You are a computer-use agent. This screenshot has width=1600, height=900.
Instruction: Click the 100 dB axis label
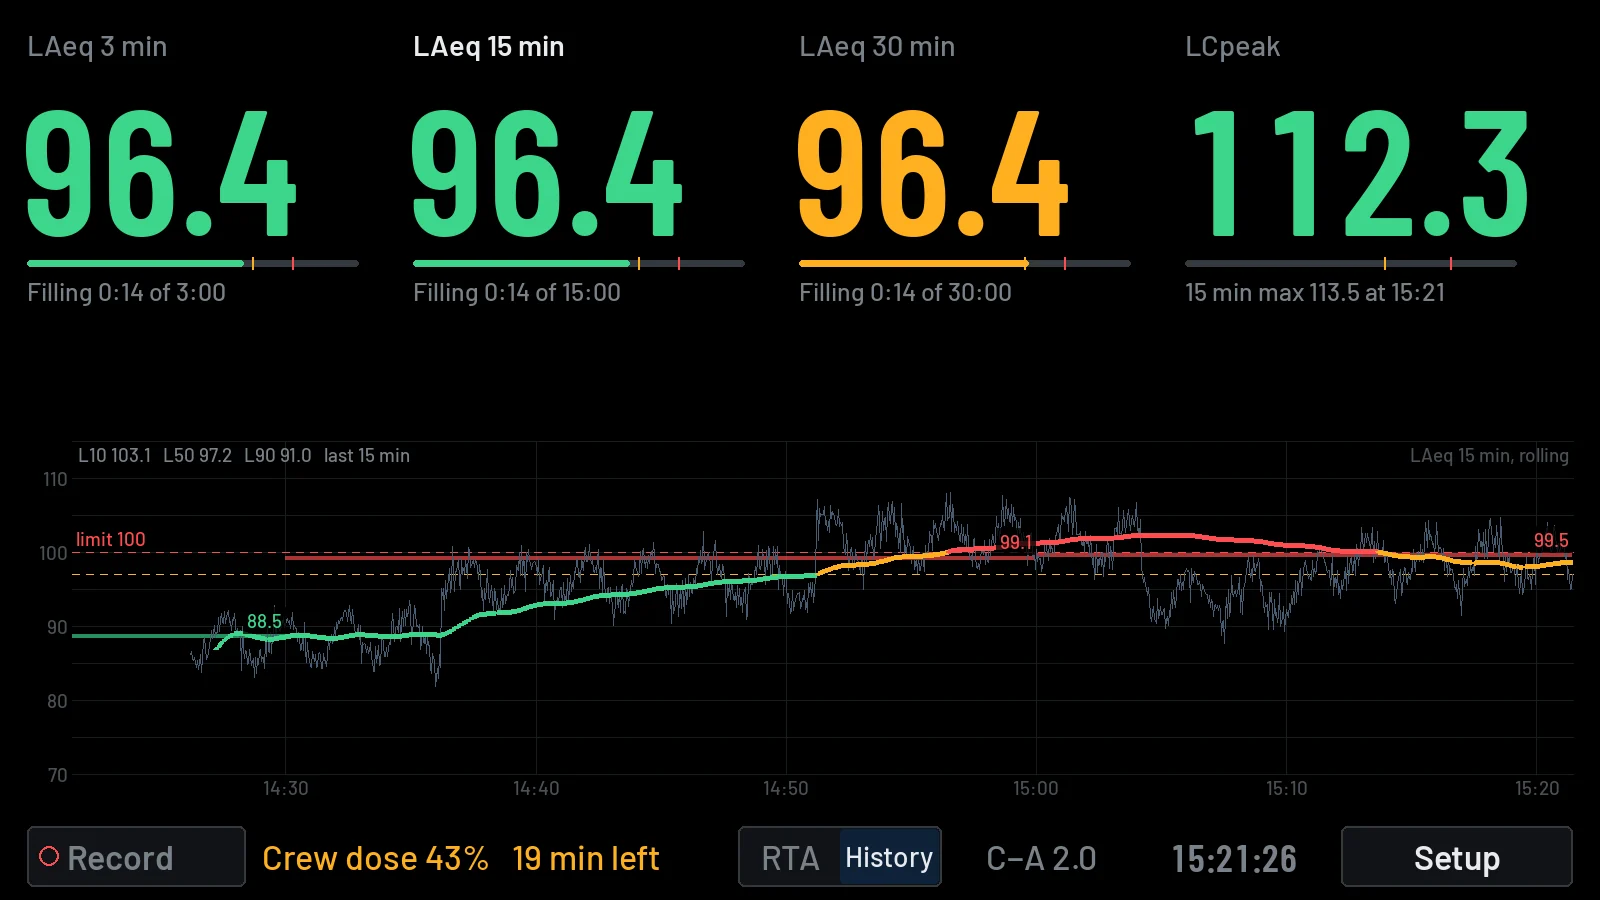[x=53, y=554]
